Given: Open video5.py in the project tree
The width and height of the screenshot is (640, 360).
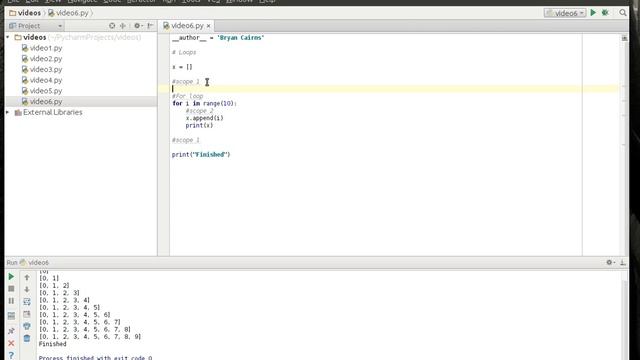Looking at the screenshot, I should 46,91.
